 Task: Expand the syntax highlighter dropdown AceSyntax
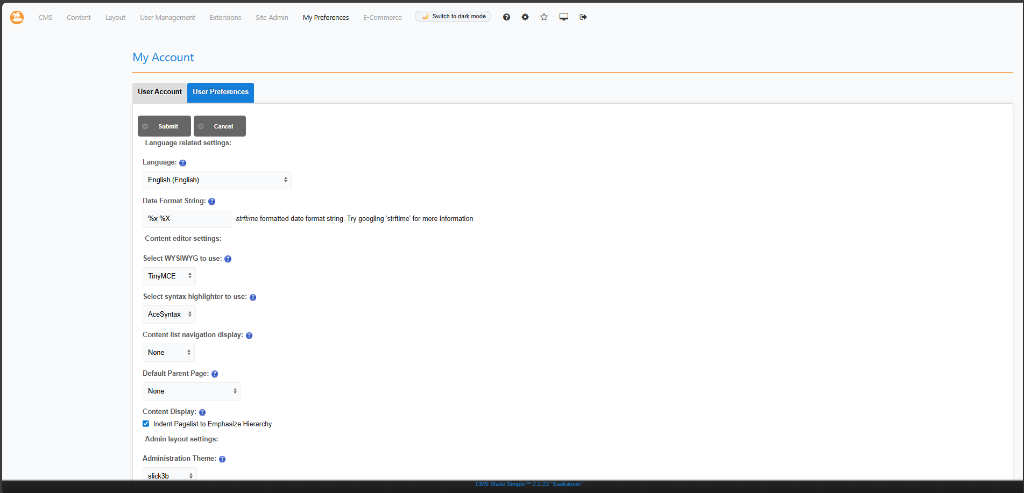[169, 314]
